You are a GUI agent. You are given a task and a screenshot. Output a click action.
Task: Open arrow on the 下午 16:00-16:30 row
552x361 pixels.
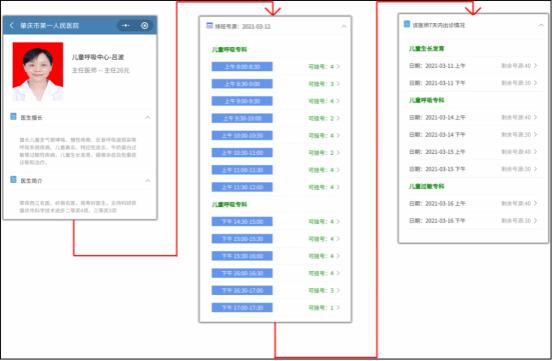pyautogui.click(x=338, y=273)
